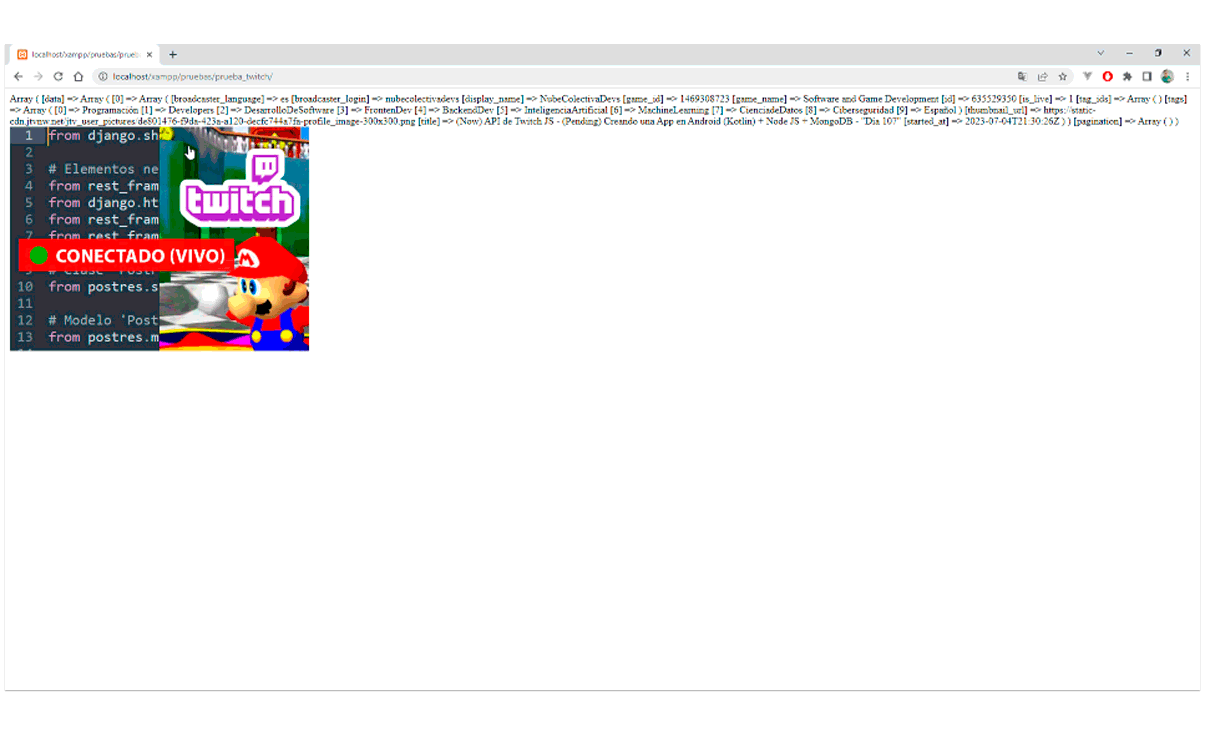Click the CONECTADO (VIVO) banner
Viewport: 1205px width, 735px height.
point(126,256)
